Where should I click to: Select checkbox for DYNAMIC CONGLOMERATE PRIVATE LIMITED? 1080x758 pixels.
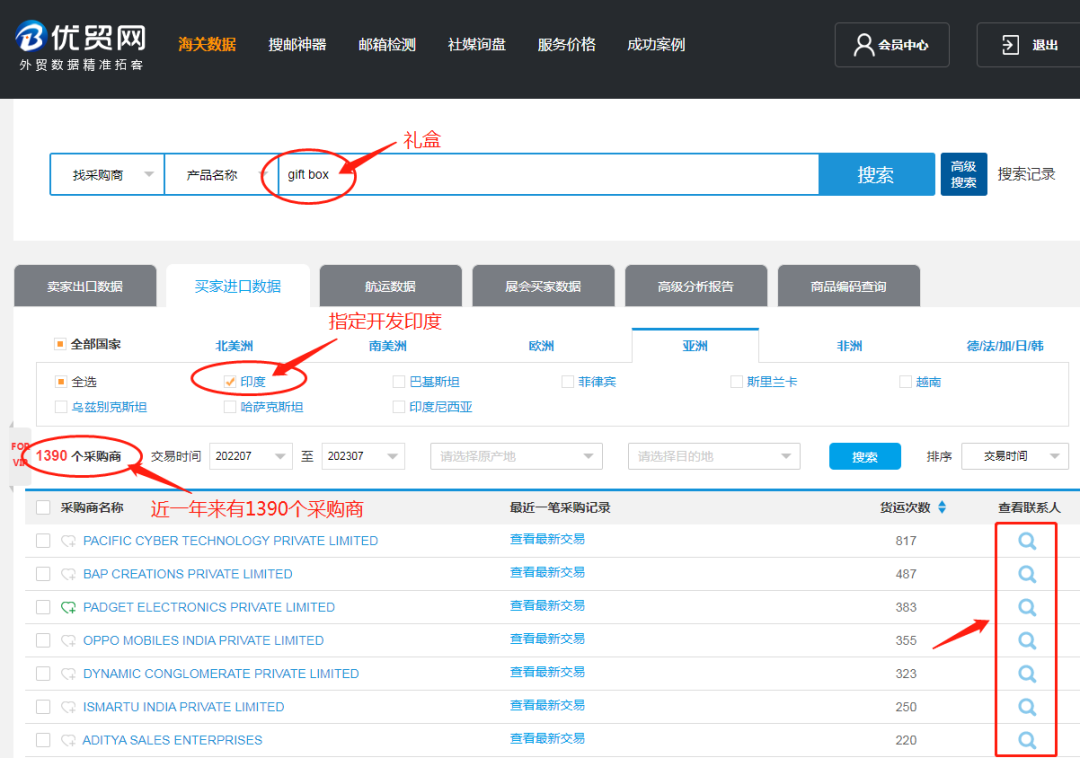click(x=43, y=673)
